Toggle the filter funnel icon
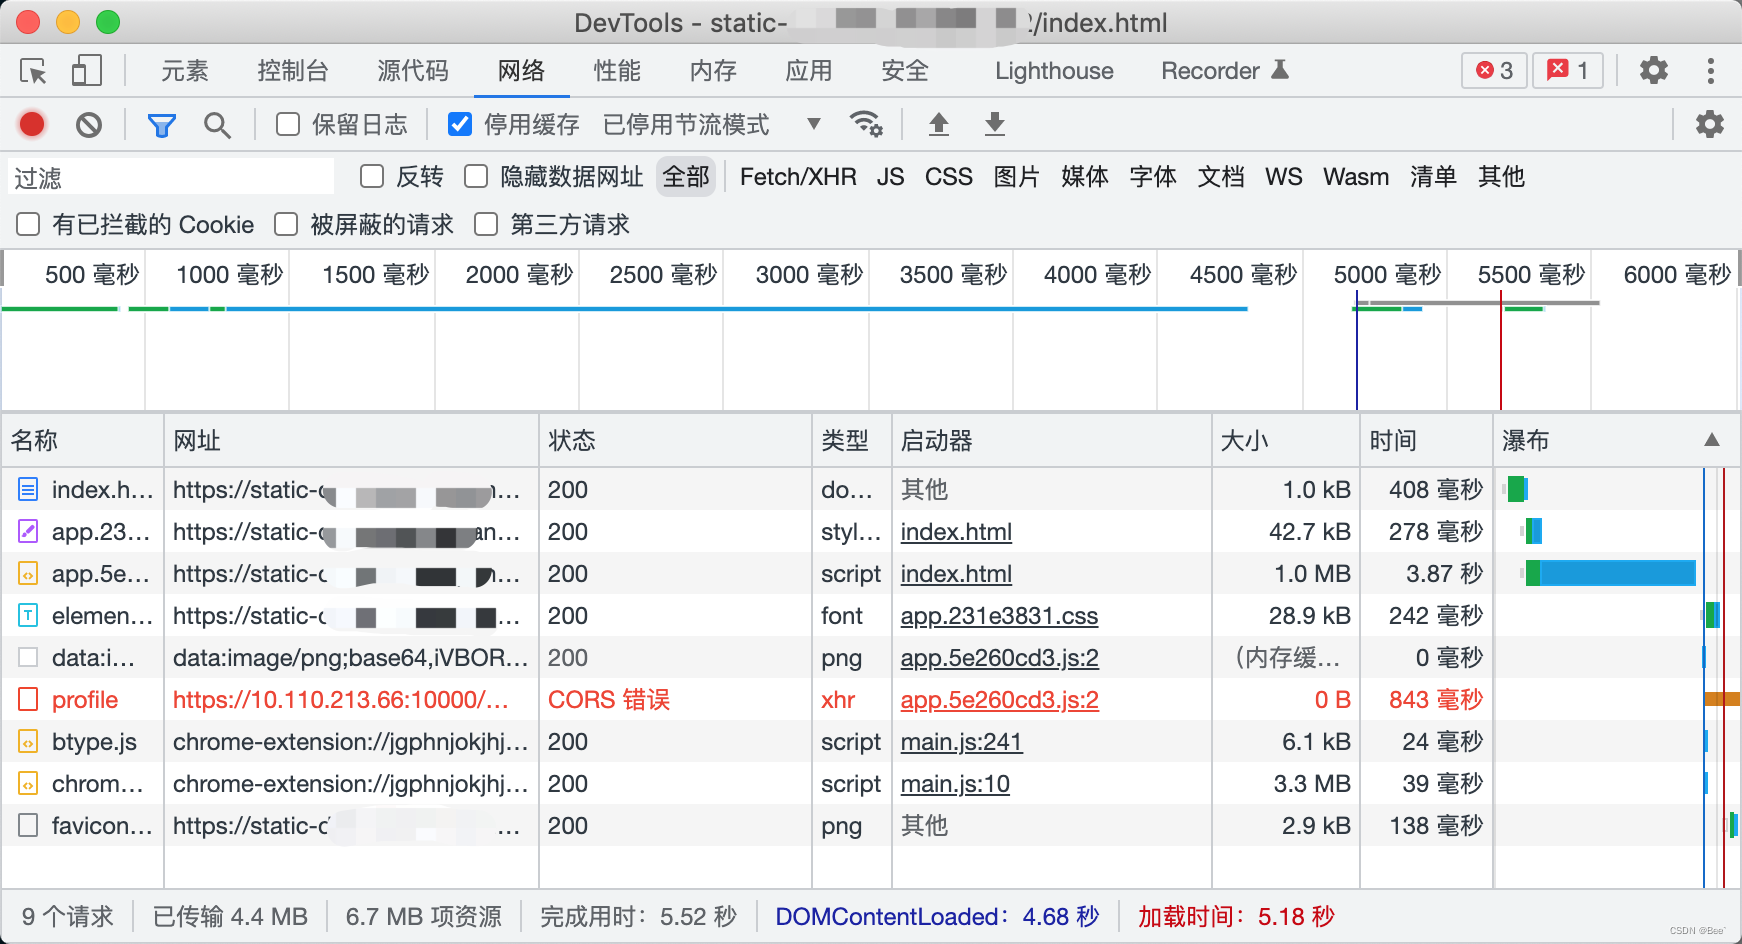This screenshot has height=944, width=1742. pyautogui.click(x=161, y=125)
